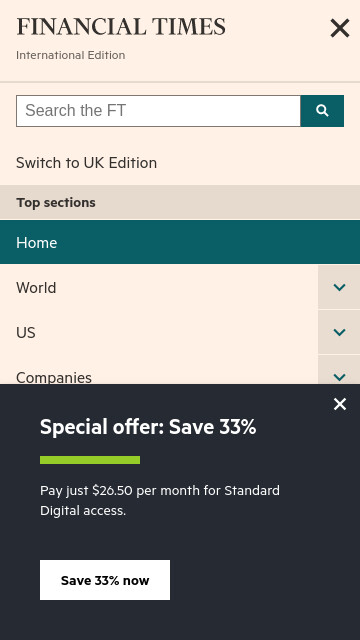Click the International Edition label

(x=71, y=55)
